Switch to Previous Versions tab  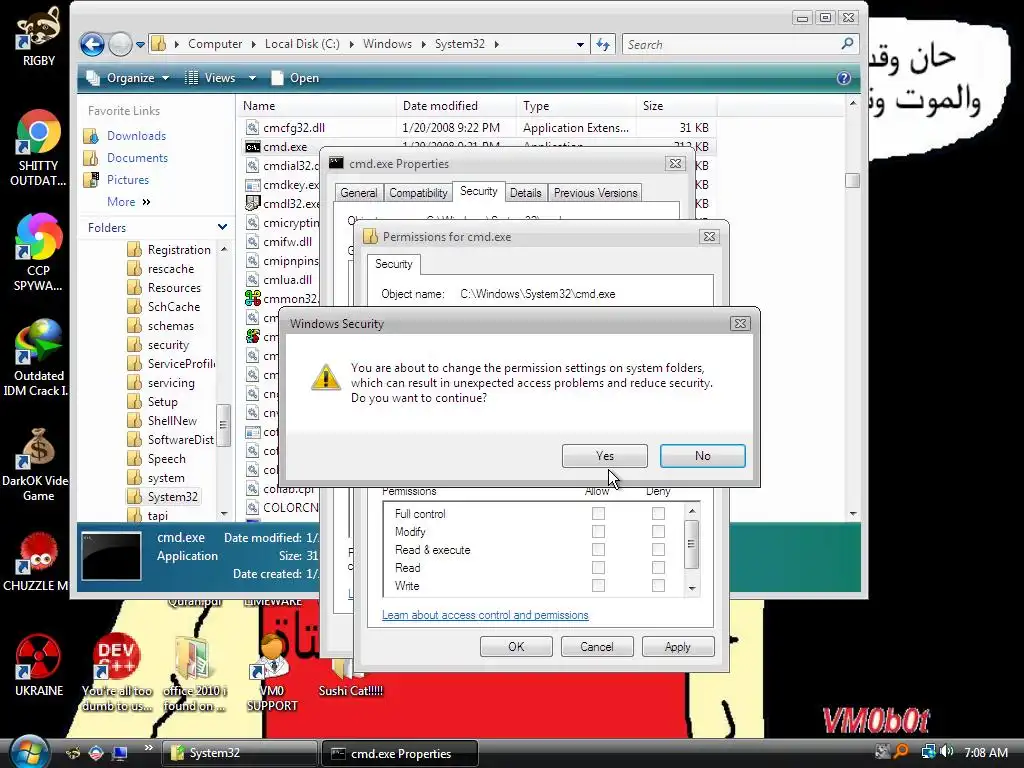coord(596,193)
